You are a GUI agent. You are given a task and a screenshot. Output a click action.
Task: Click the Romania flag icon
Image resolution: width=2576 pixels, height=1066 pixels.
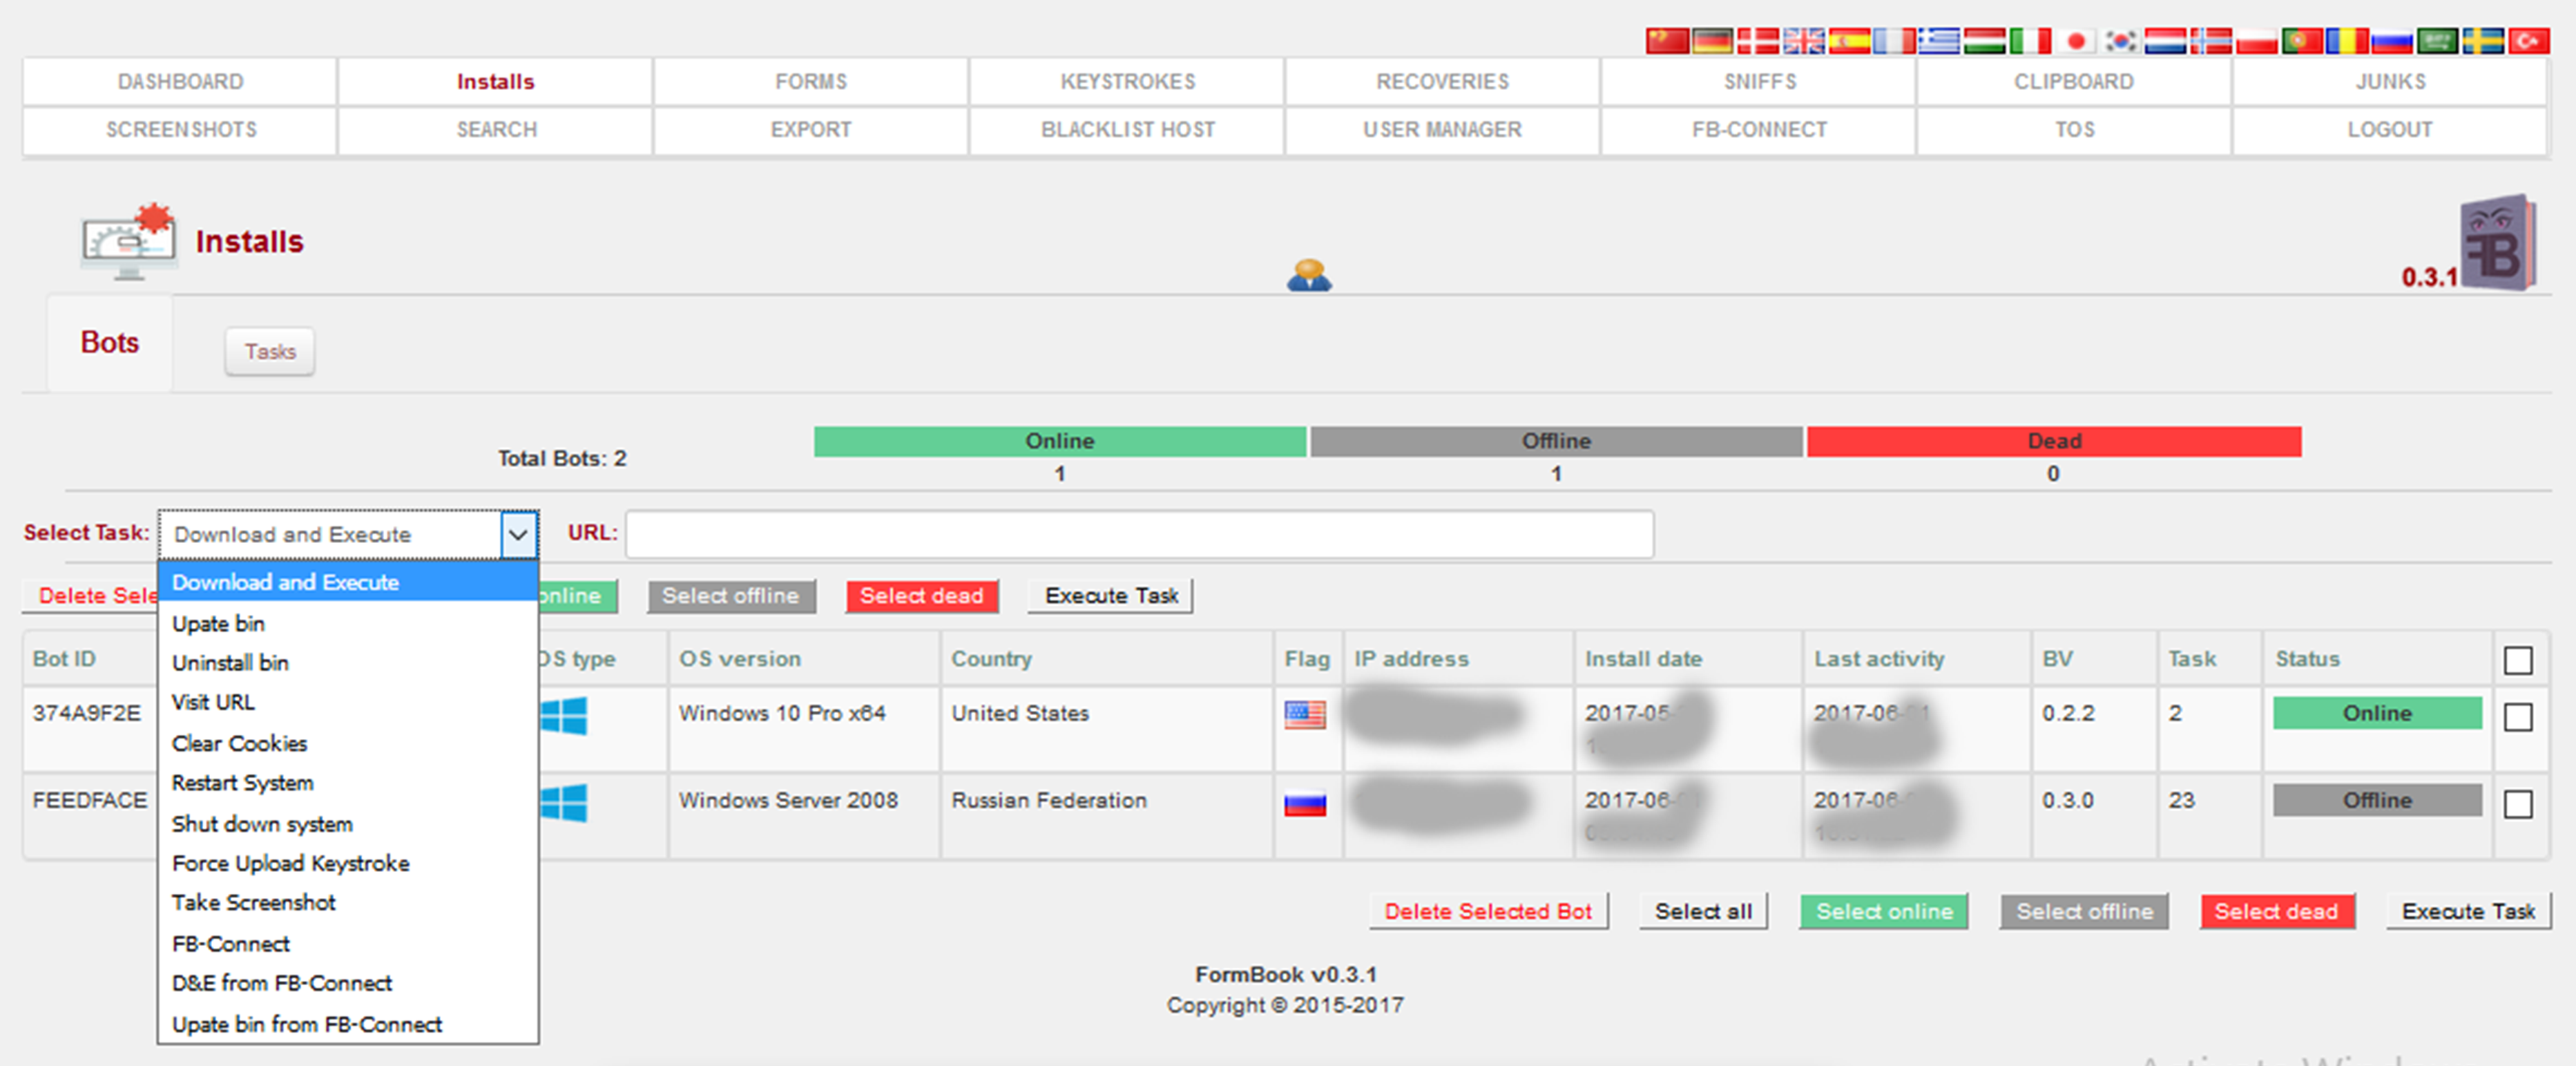(x=2347, y=41)
